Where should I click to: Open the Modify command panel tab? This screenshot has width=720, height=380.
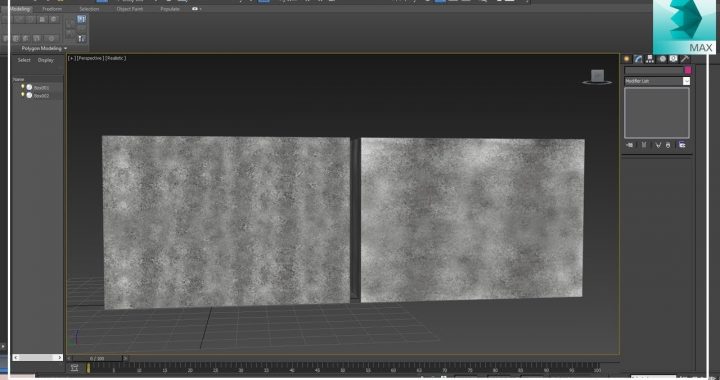(638, 59)
